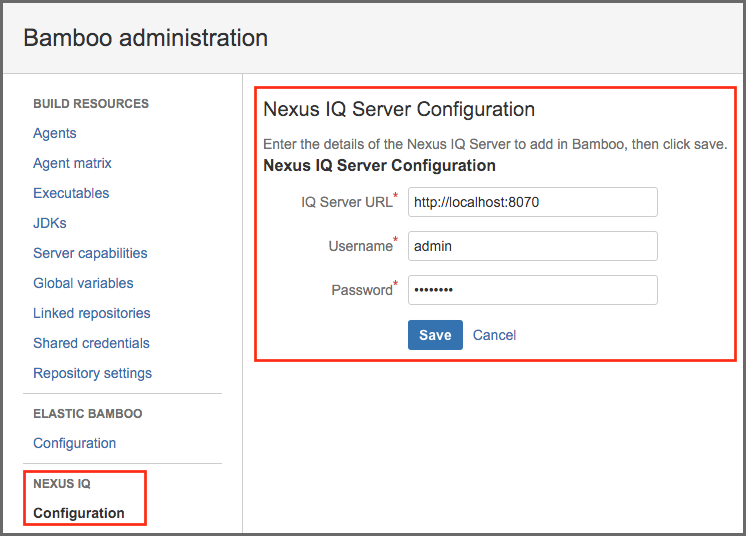Click the Password field label
The image size is (746, 536).
click(x=361, y=290)
